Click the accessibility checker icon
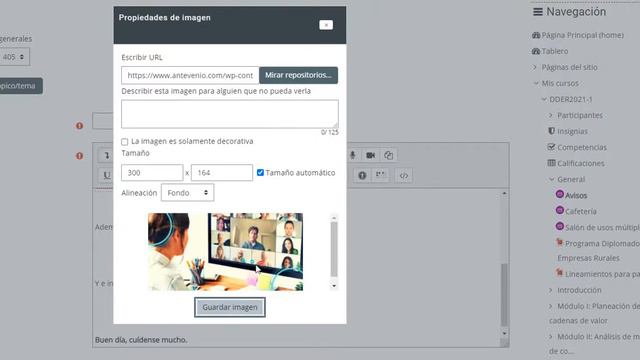 coord(362,176)
